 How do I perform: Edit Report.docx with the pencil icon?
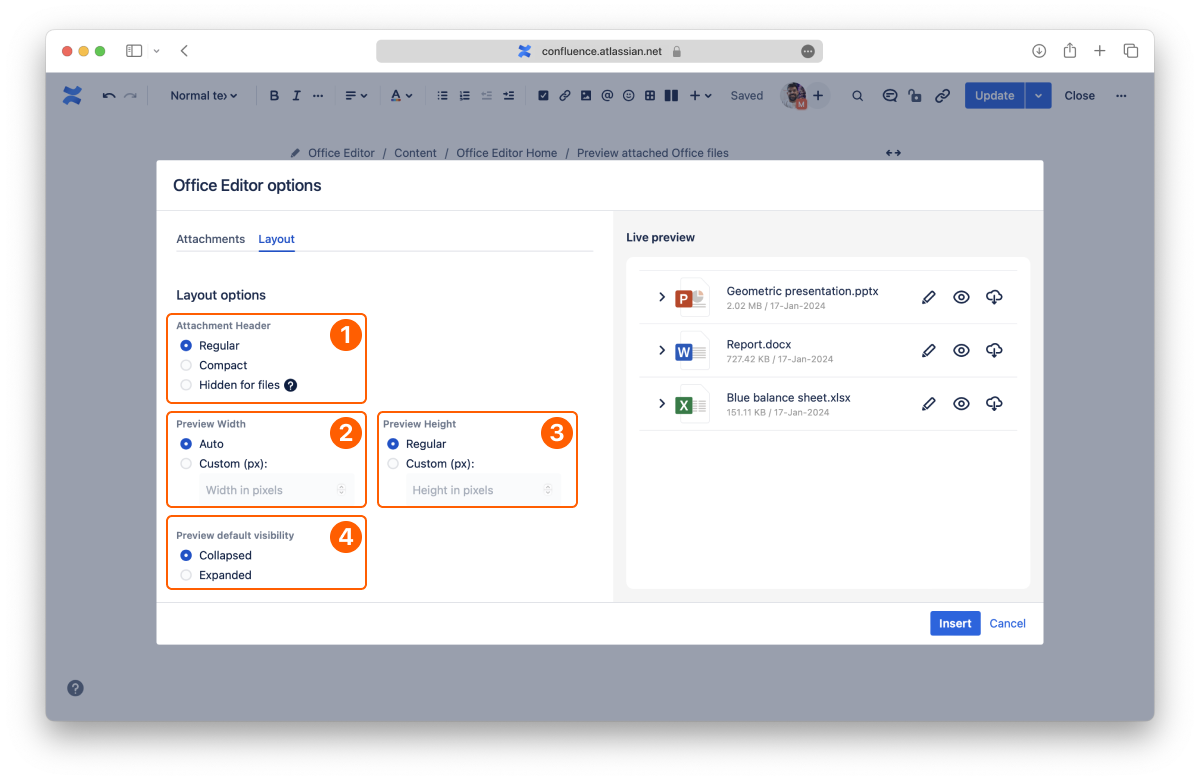tap(929, 350)
